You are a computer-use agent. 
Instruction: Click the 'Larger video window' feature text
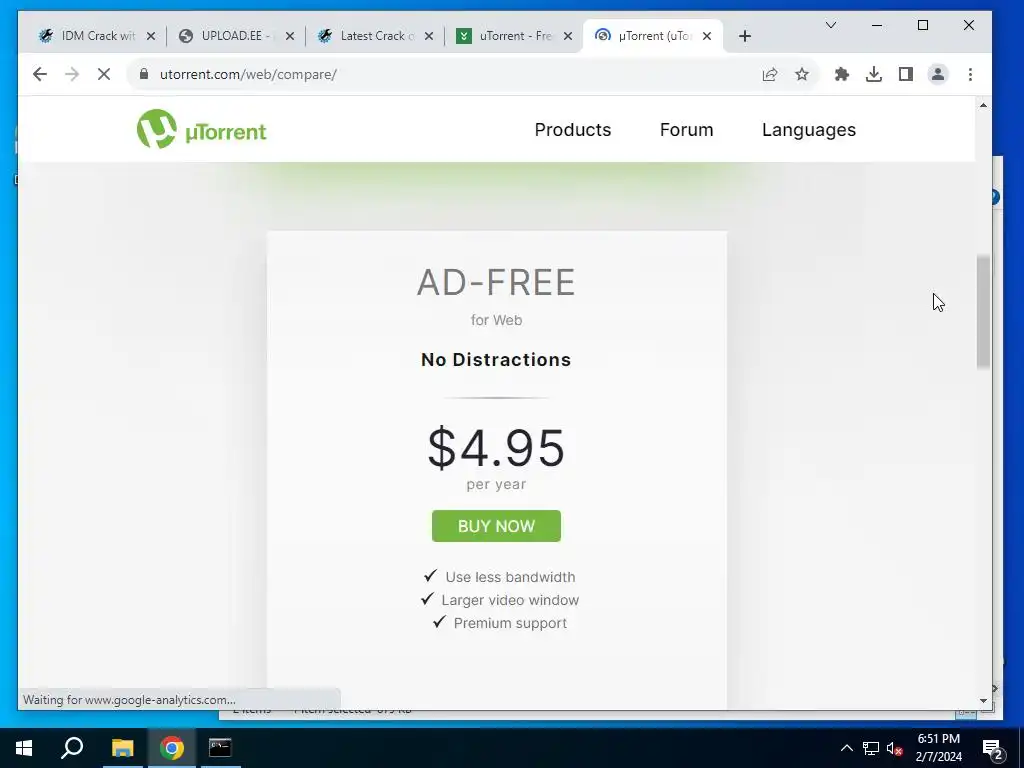[510, 600]
